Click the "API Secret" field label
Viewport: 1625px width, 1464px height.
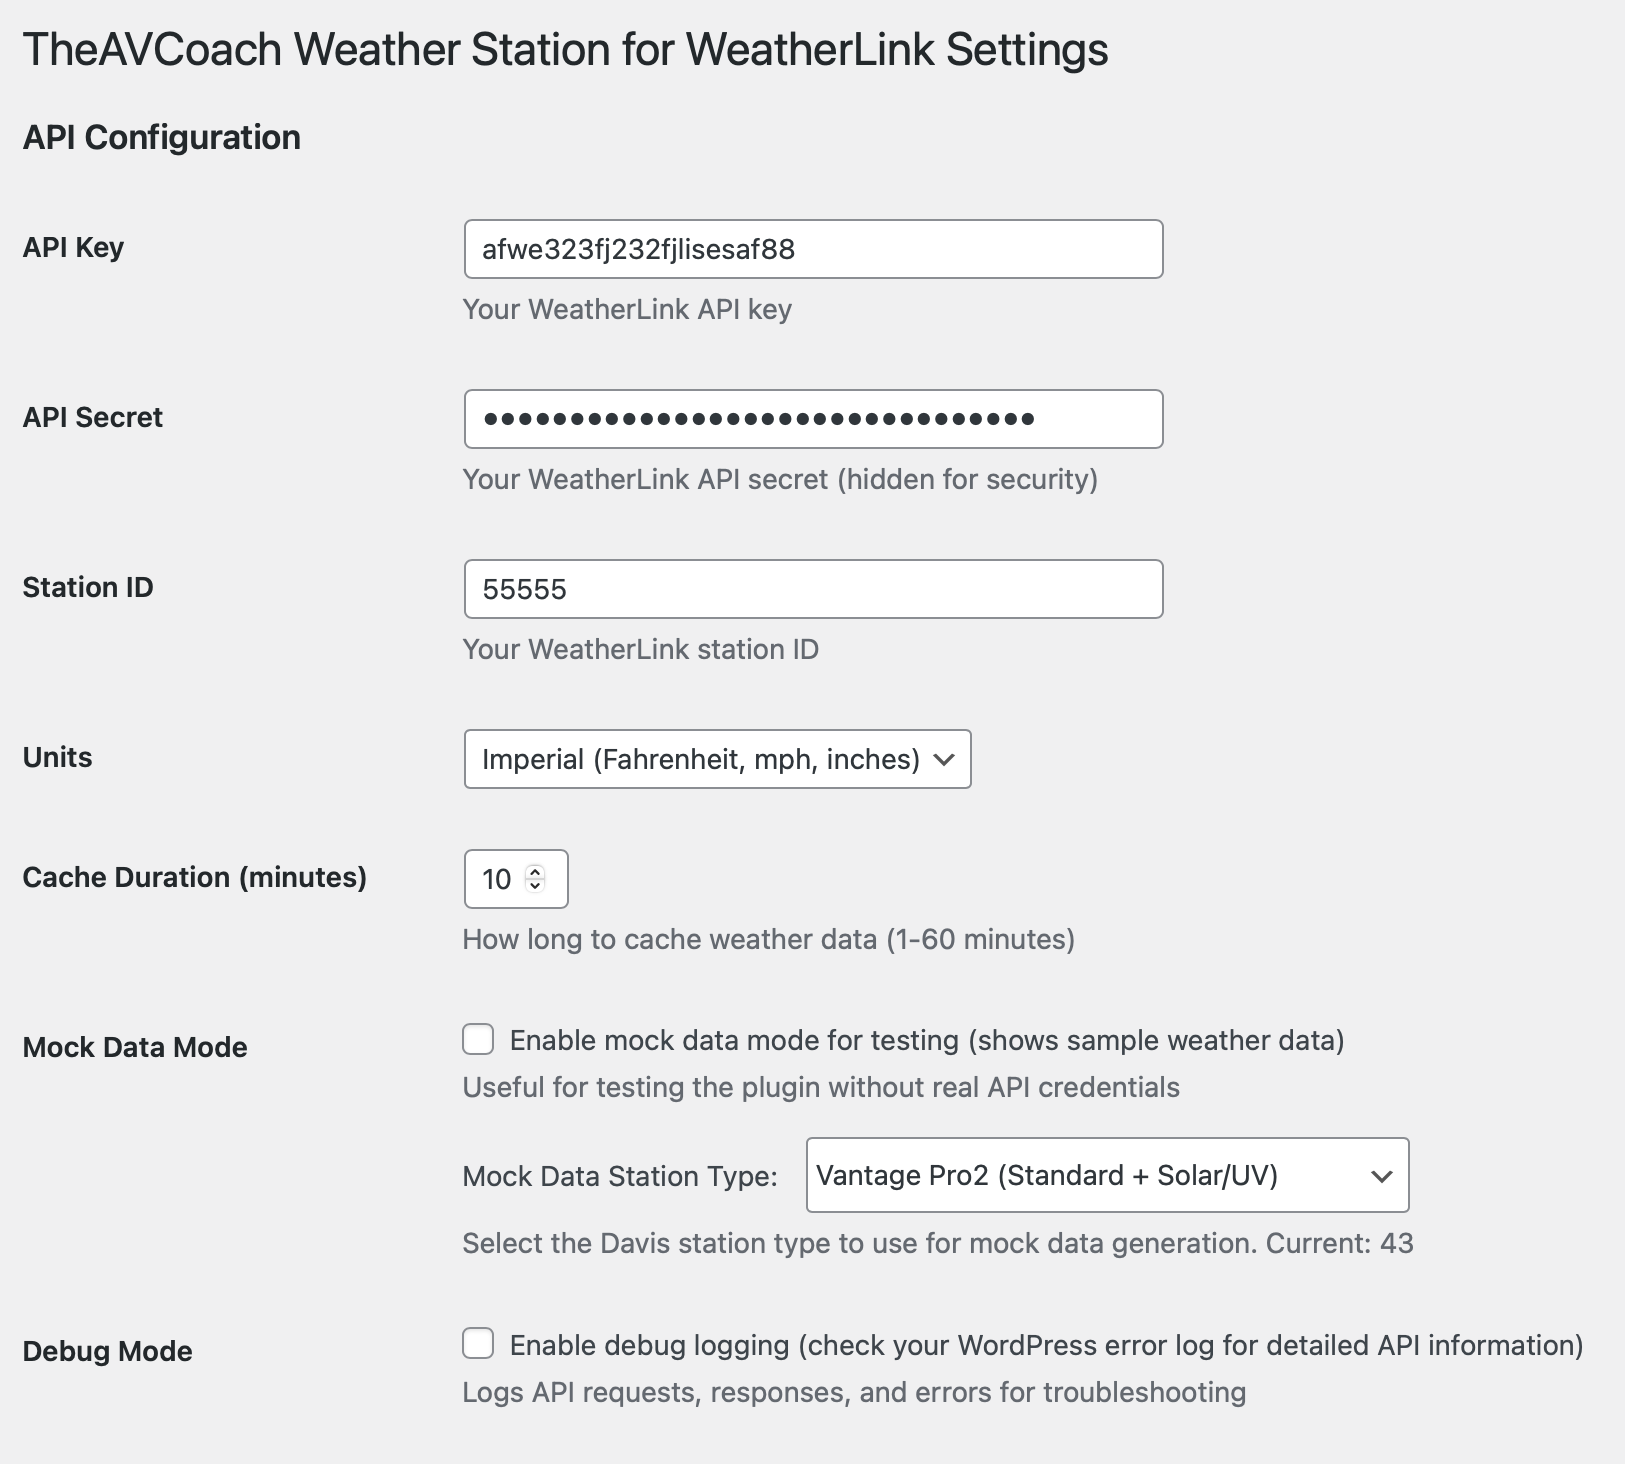pos(92,417)
